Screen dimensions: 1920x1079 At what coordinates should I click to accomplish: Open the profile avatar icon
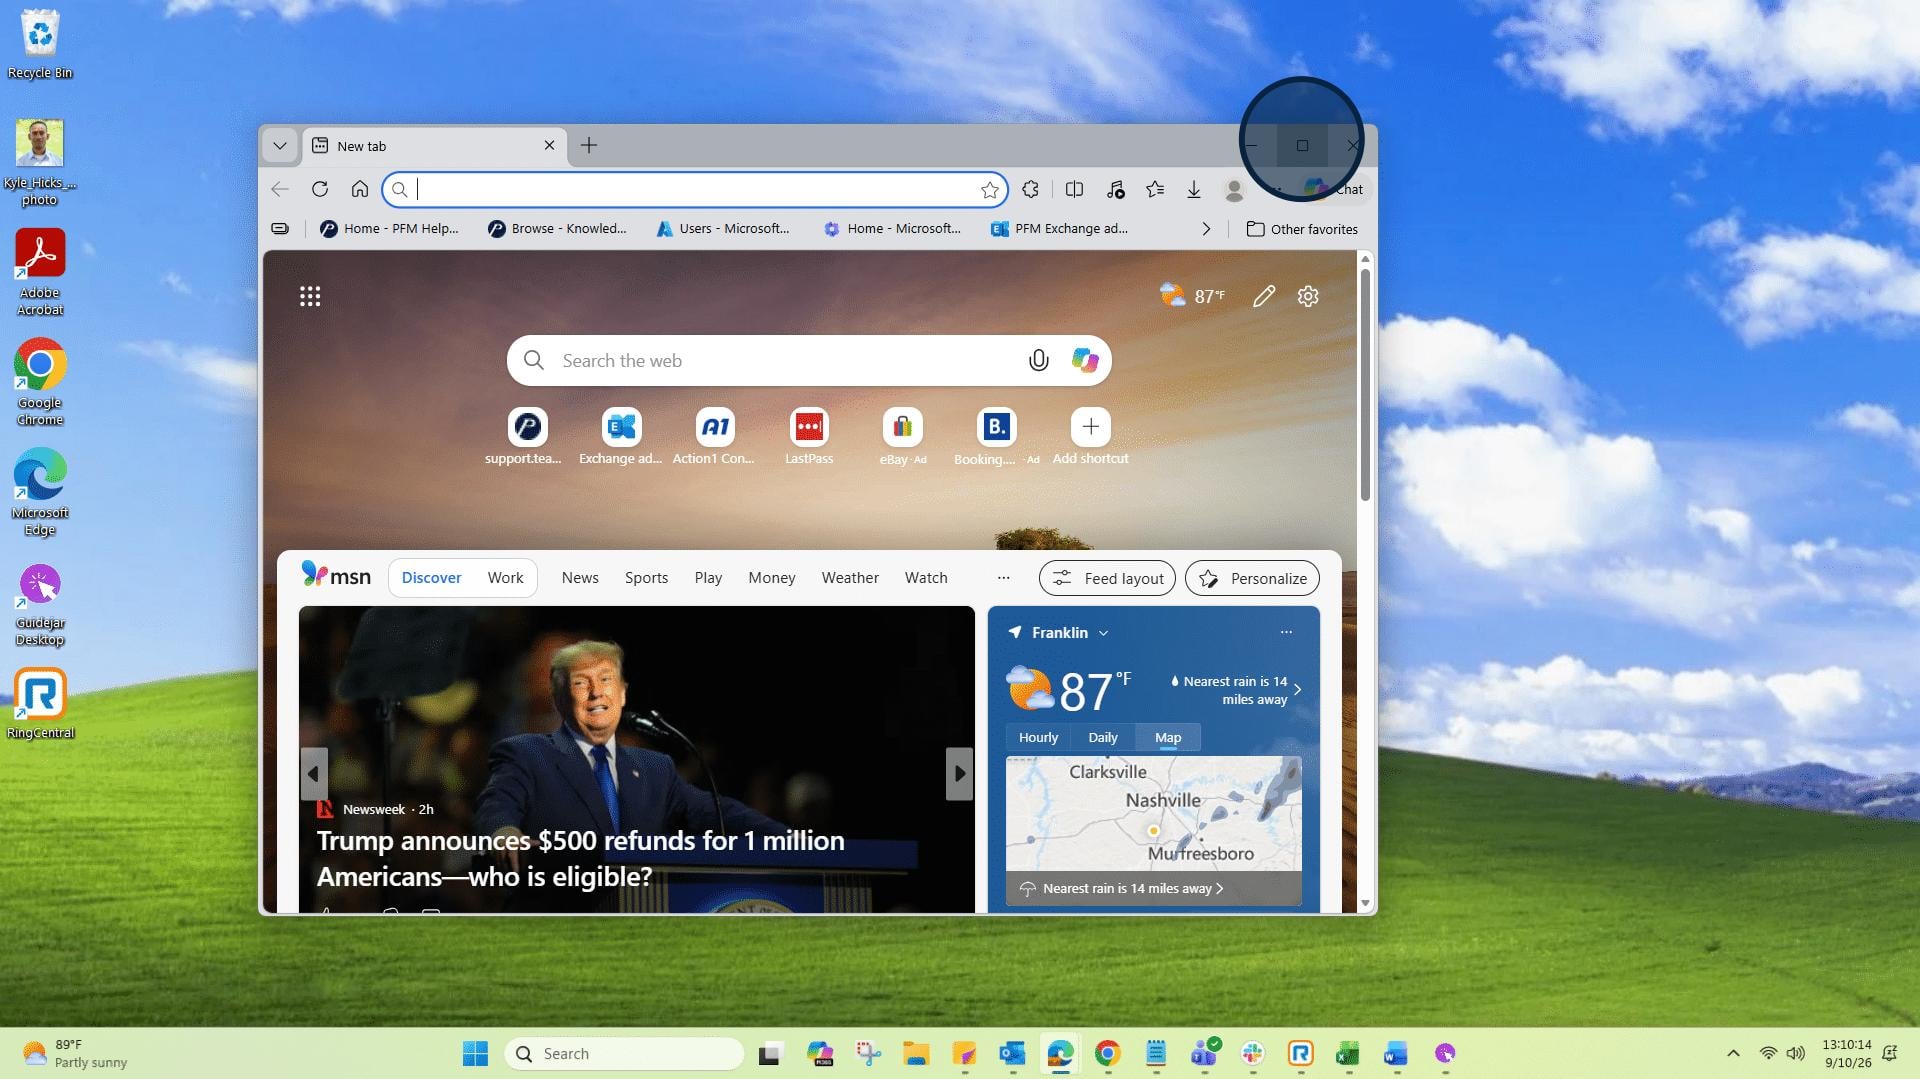(1234, 189)
